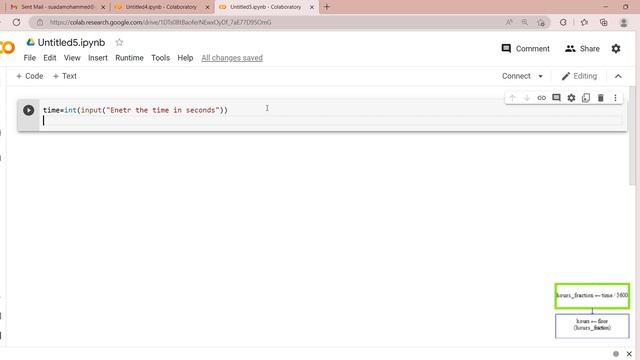This screenshot has width=640, height=360.
Task: Click the browser address bar
Action: point(269,22)
